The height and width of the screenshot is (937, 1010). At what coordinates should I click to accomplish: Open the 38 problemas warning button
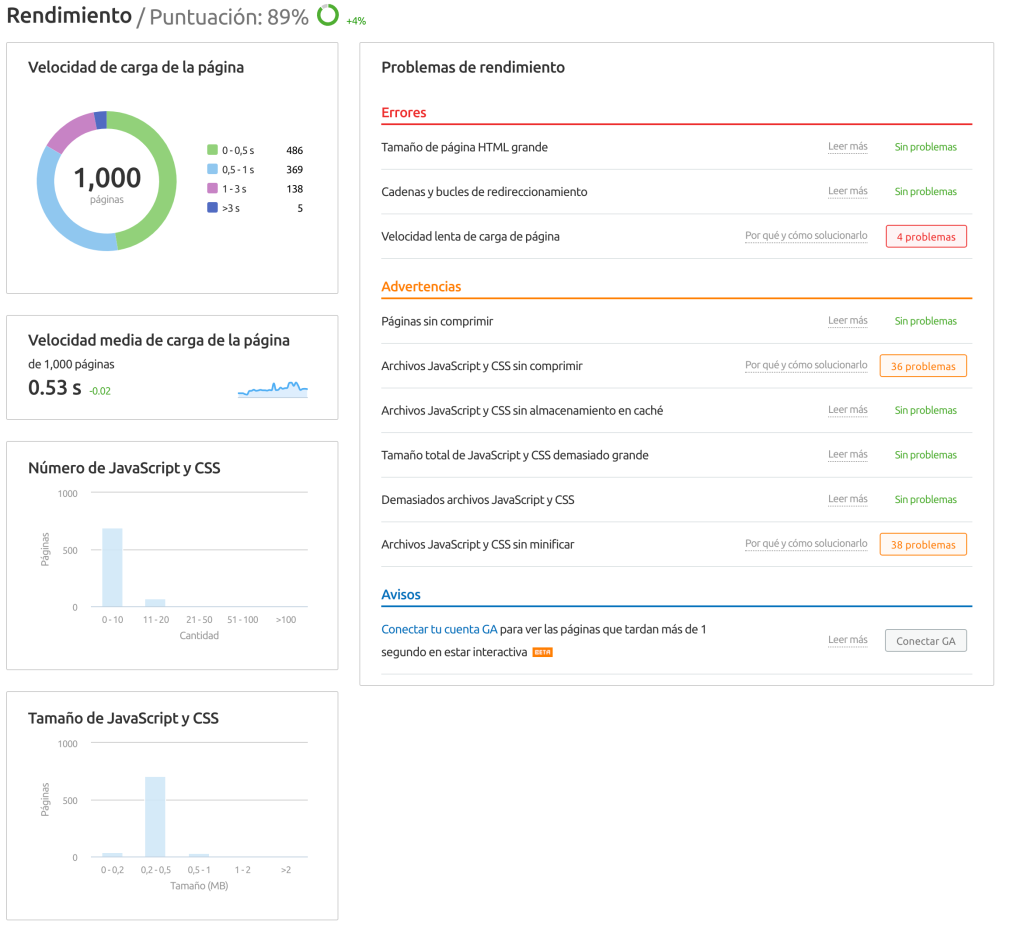(x=923, y=545)
